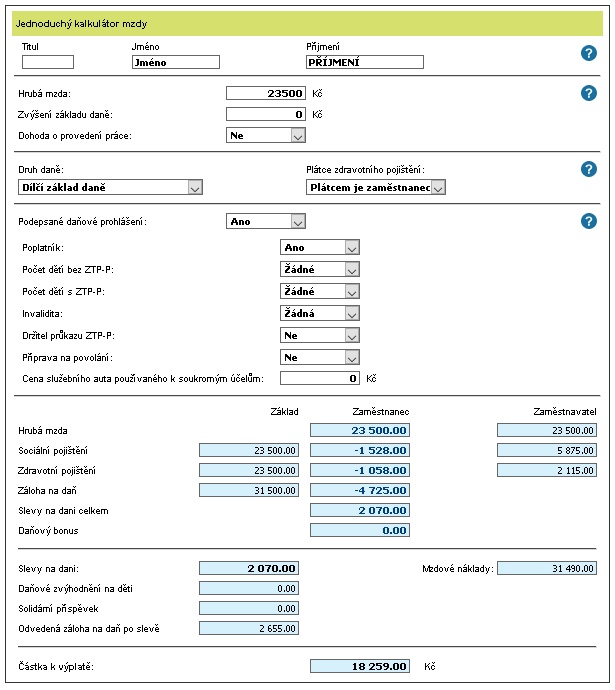Focus the Příjmení input field
The image size is (615, 690).
click(x=365, y=62)
